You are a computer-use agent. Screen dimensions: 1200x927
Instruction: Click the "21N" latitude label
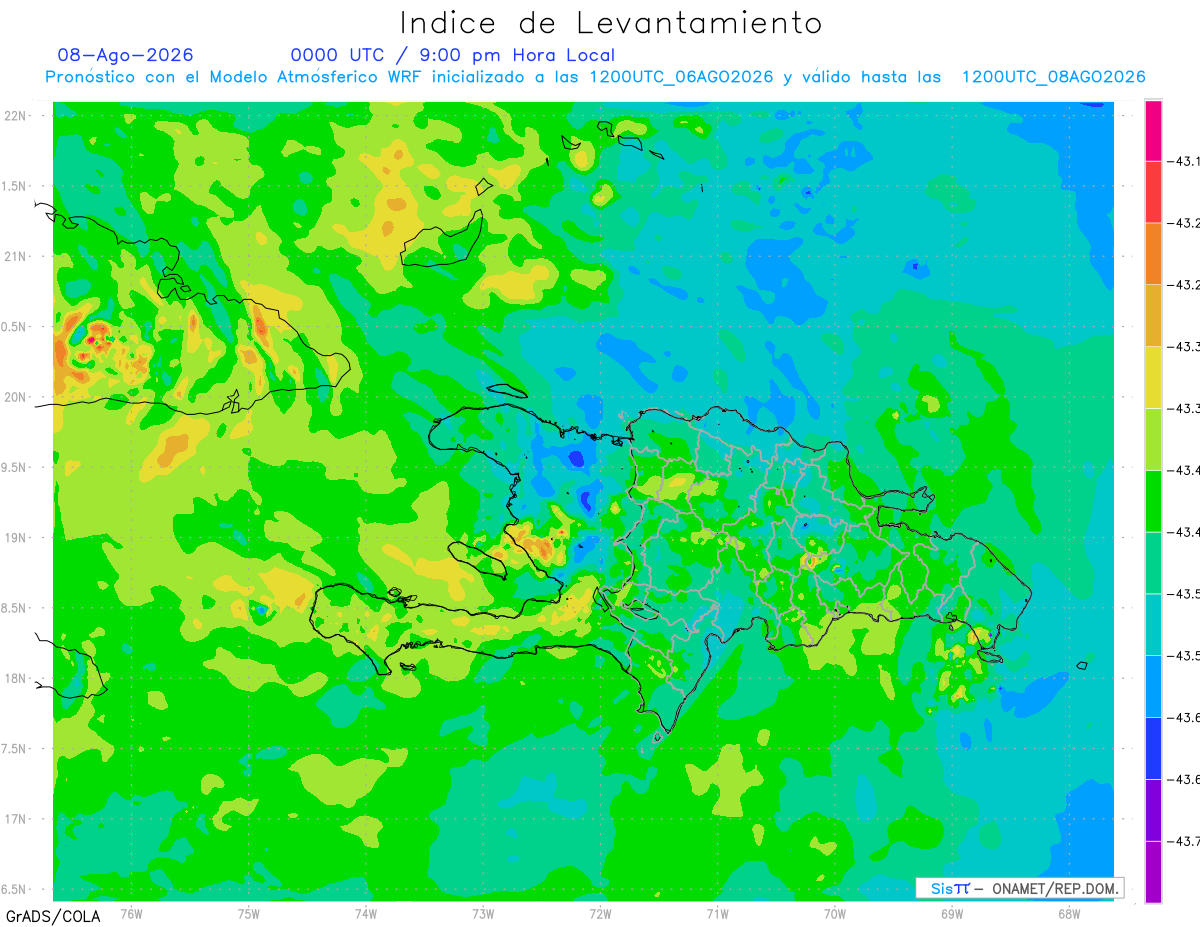coord(16,256)
